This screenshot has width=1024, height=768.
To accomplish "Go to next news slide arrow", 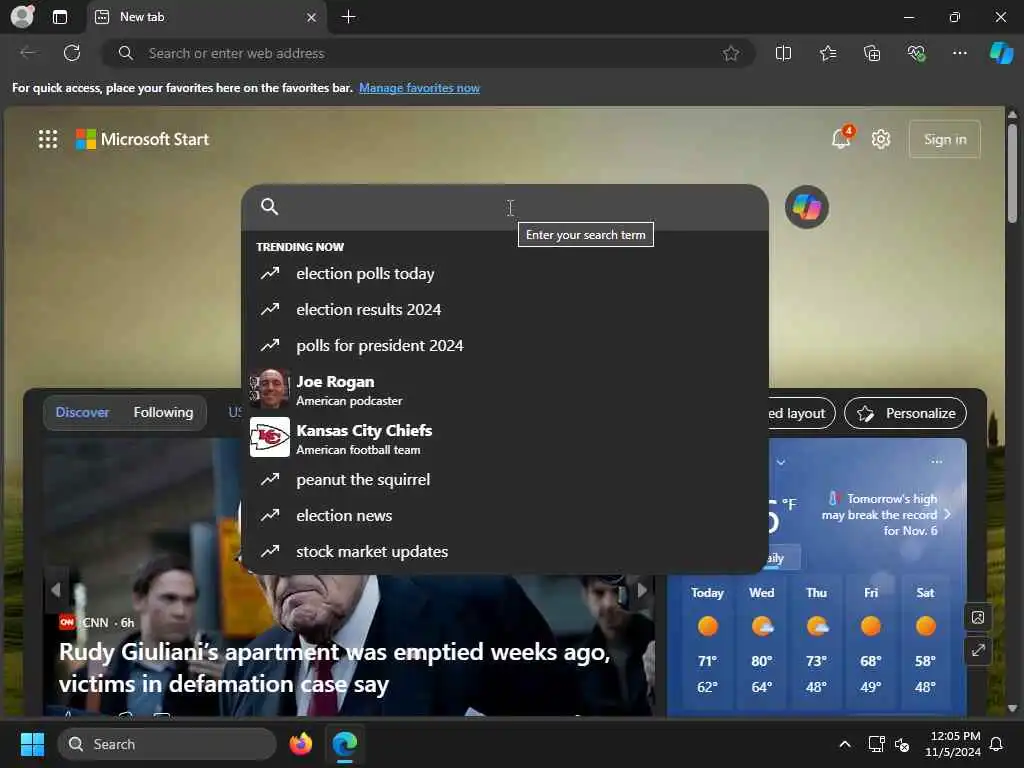I will (642, 590).
